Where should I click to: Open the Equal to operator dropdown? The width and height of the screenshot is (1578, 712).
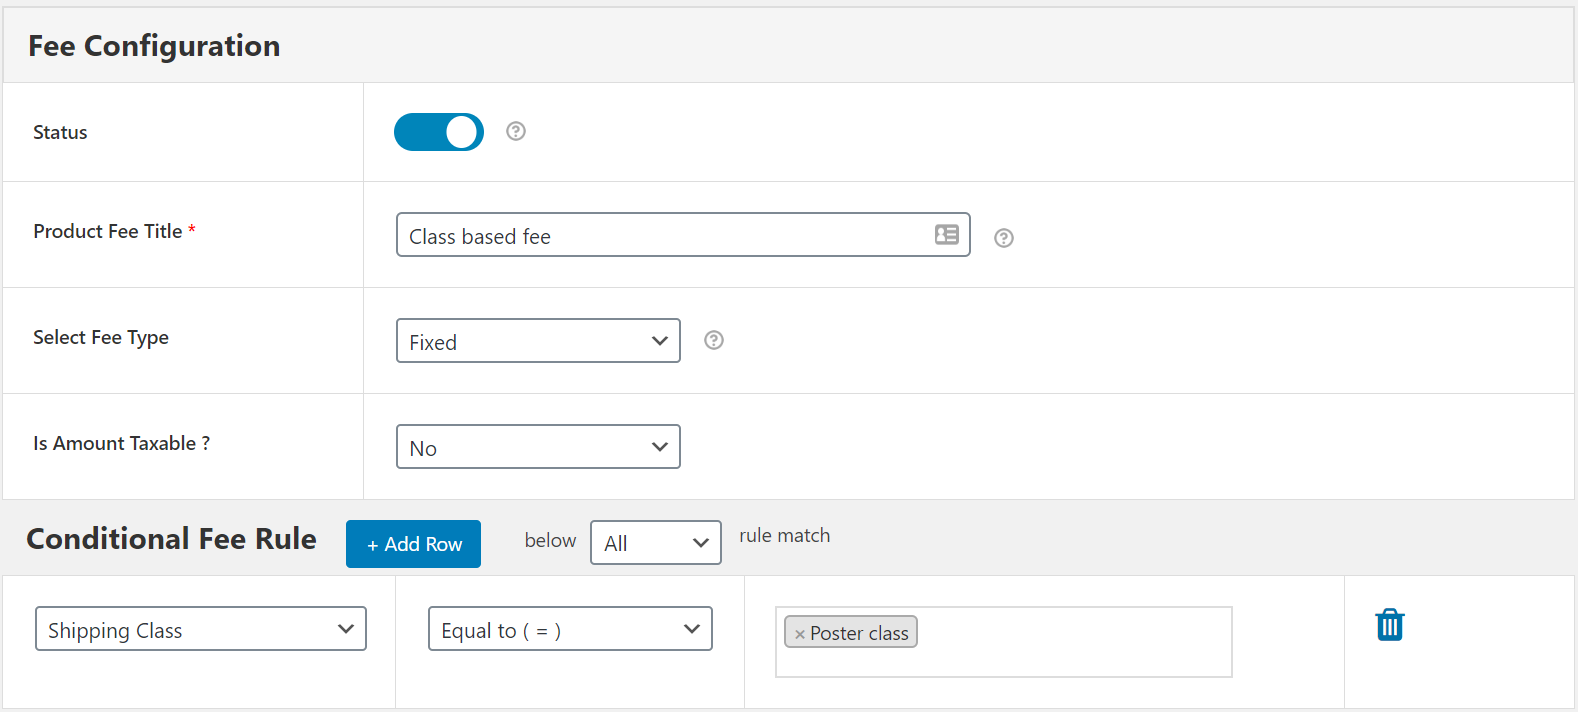click(570, 629)
